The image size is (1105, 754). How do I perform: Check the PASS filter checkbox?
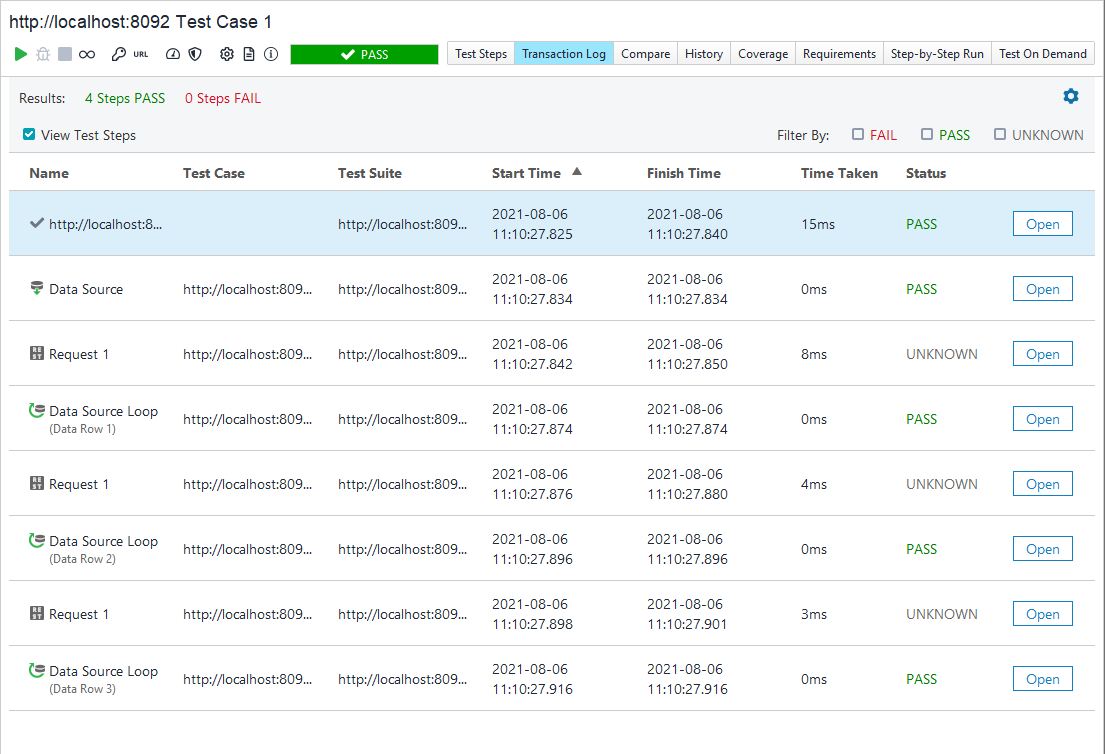[929, 134]
